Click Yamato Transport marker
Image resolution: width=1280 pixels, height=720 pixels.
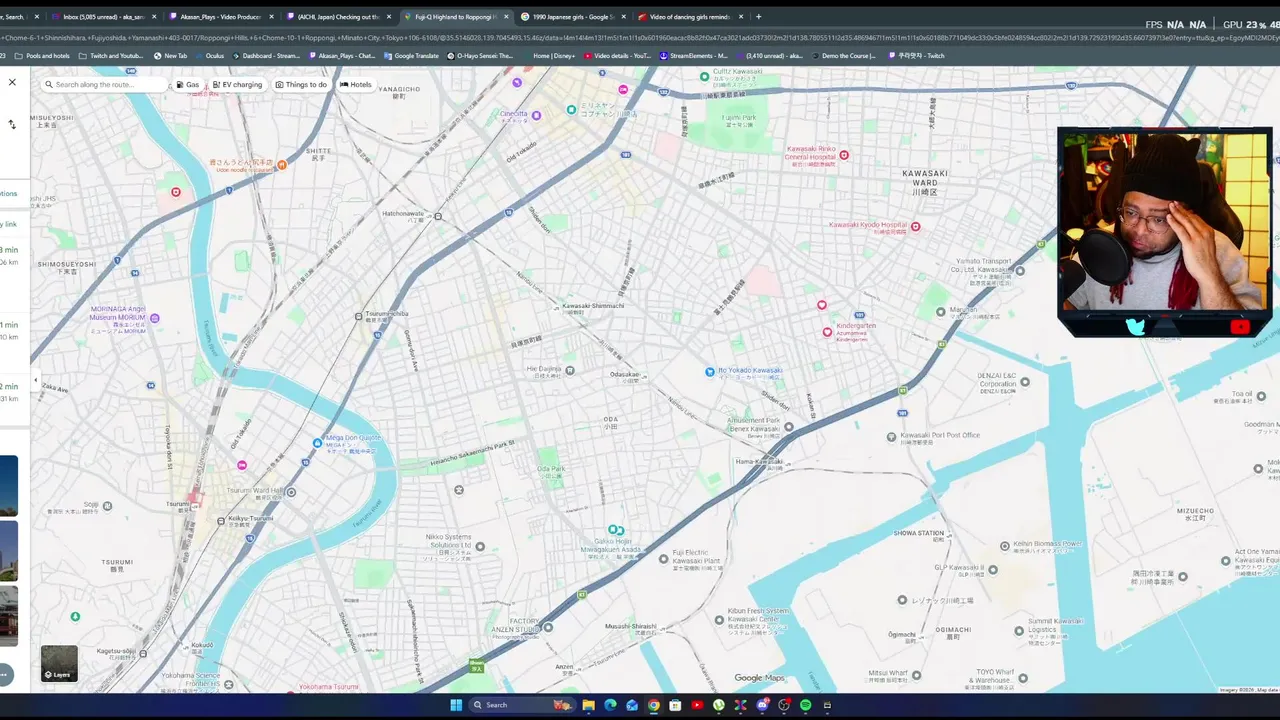point(1019,270)
